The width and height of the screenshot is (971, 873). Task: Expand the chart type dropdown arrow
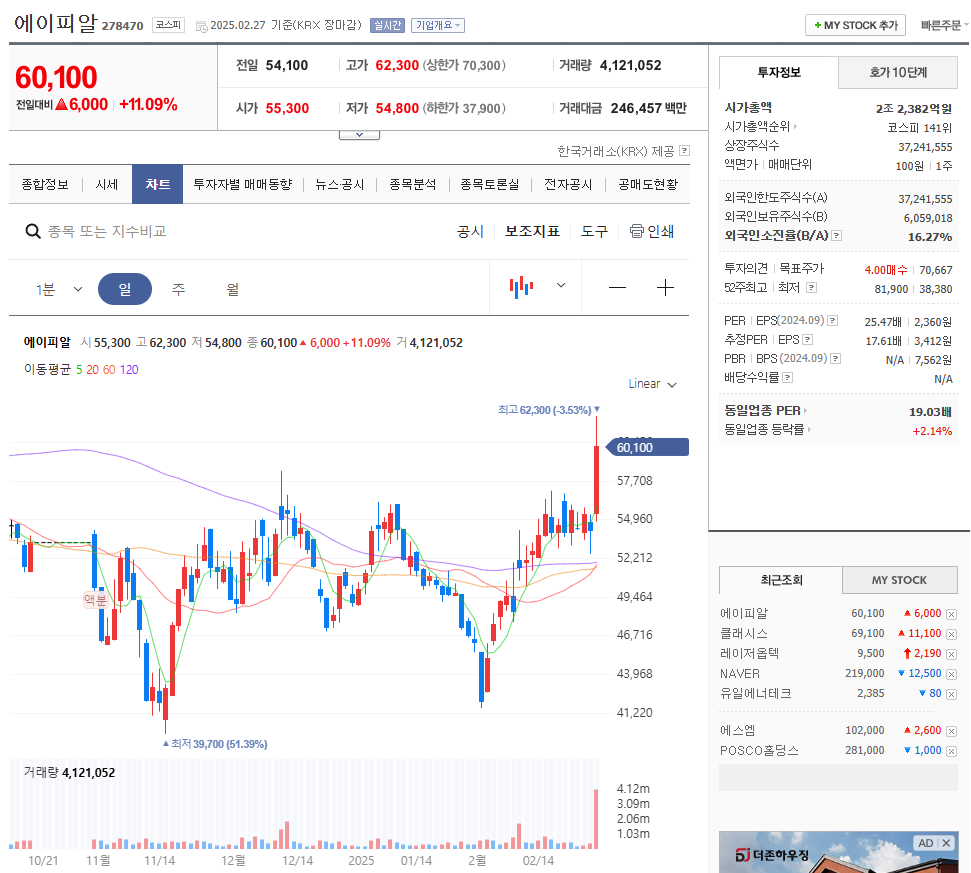click(561, 285)
